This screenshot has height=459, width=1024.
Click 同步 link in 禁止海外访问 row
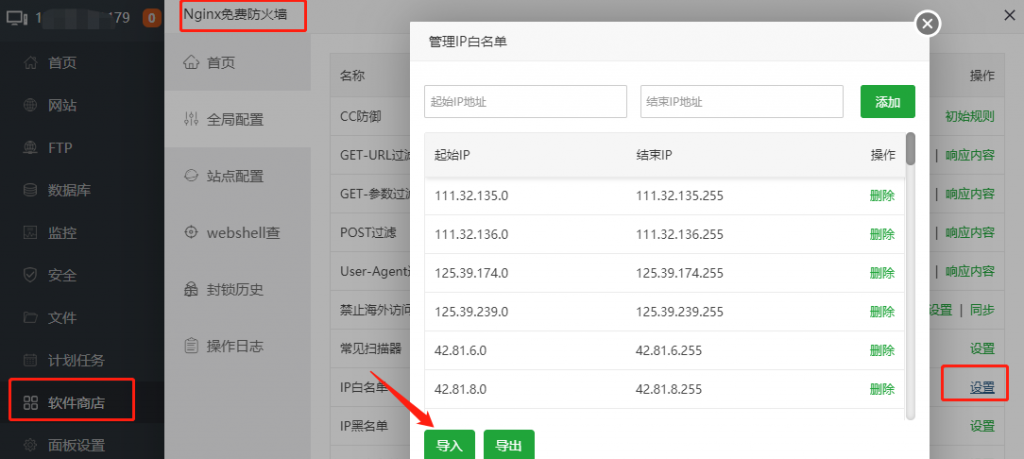982,310
